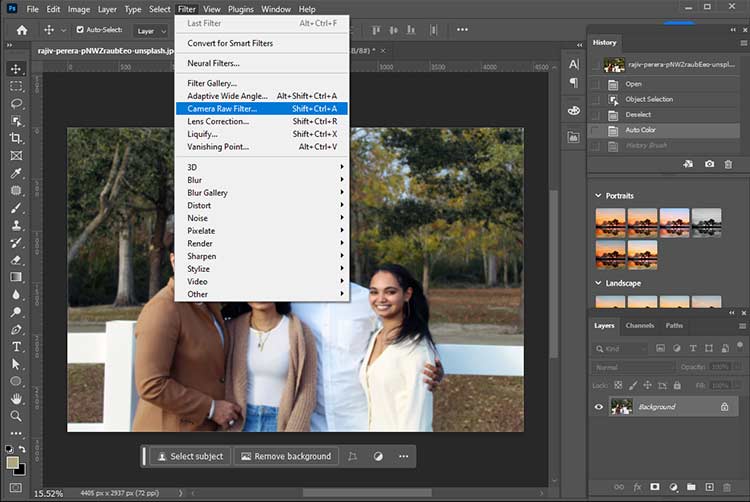The image size is (750, 502).
Task: Open the History panel options menu
Action: (743, 43)
